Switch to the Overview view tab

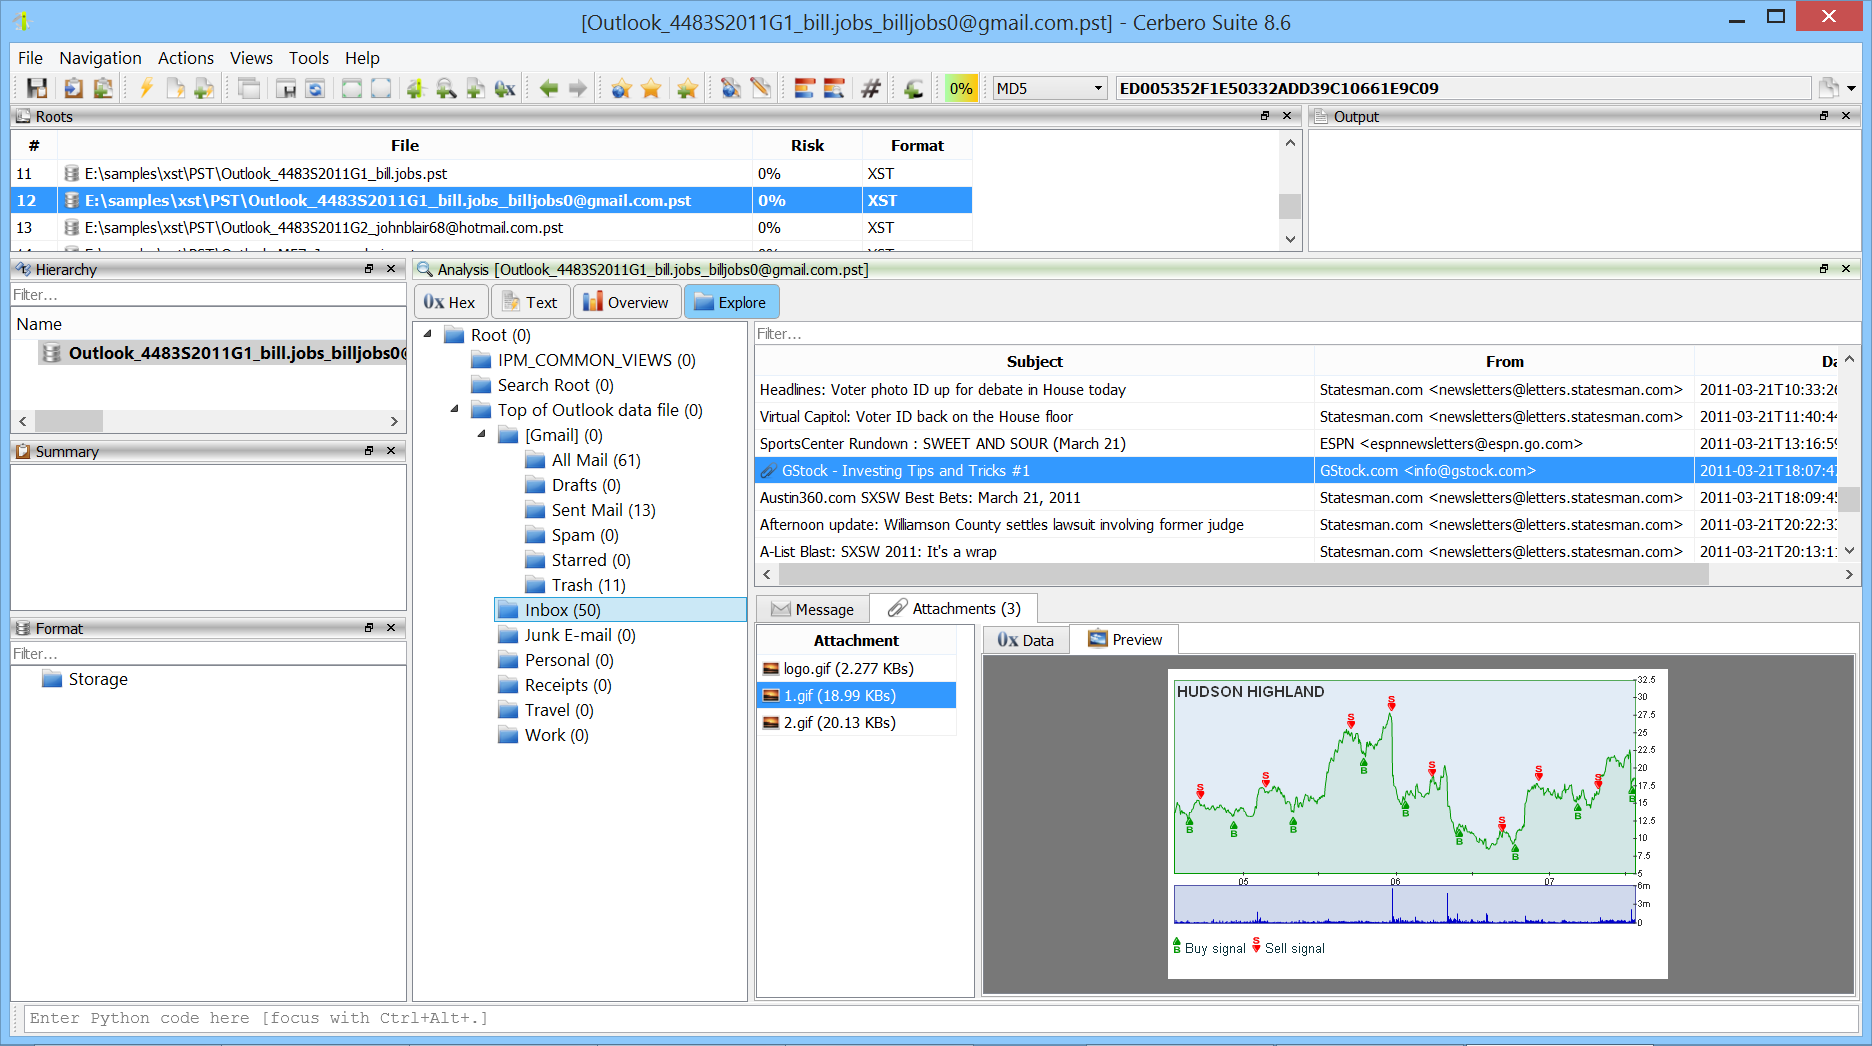pos(626,302)
